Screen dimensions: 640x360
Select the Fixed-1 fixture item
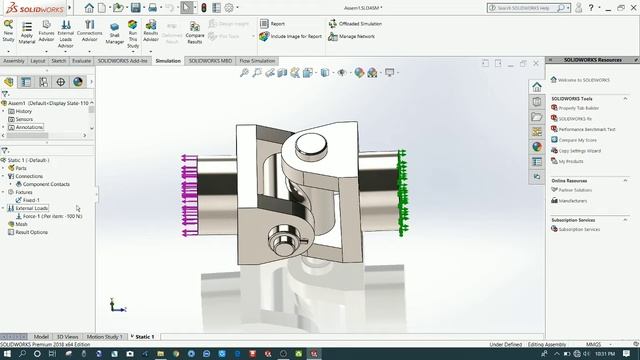31,200
